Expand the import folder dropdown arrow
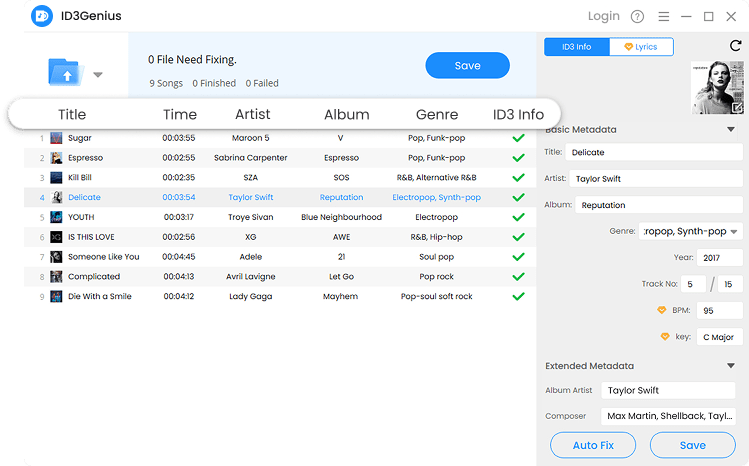Image resolution: width=749 pixels, height=466 pixels. [x=98, y=74]
